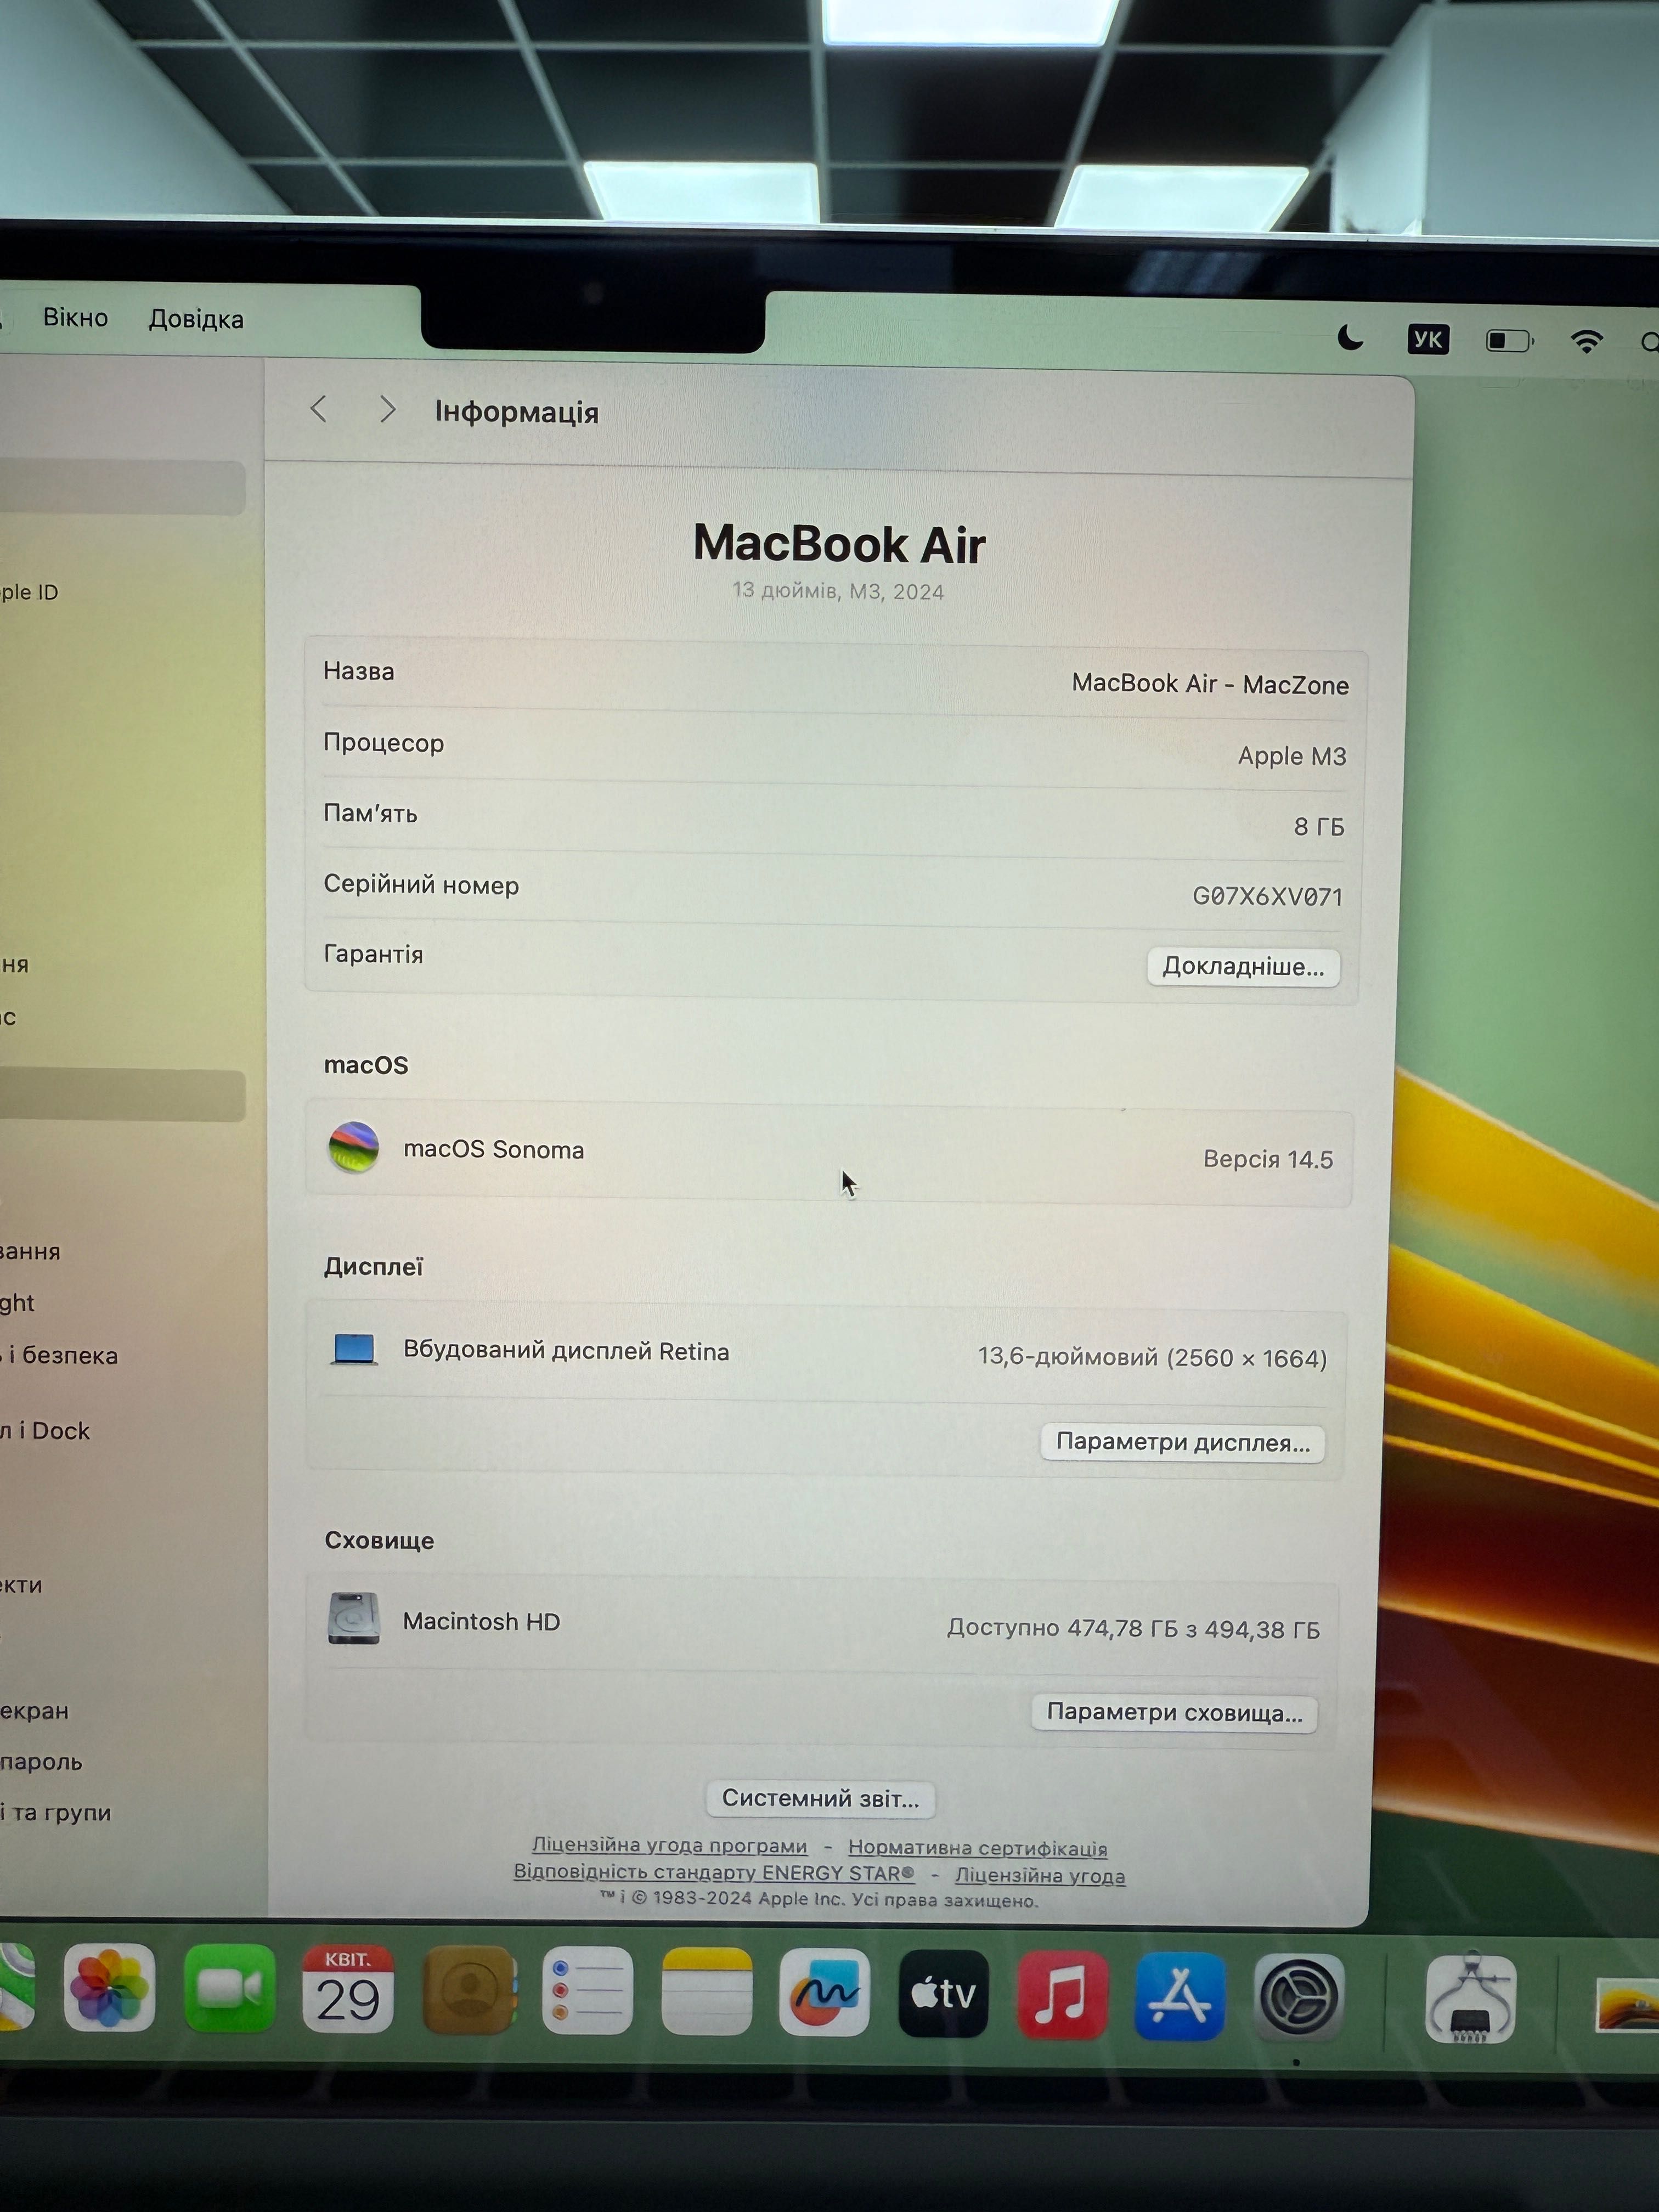Switch keyboard layout via УК indicator
The width and height of the screenshot is (1659, 2212).
tap(1427, 340)
